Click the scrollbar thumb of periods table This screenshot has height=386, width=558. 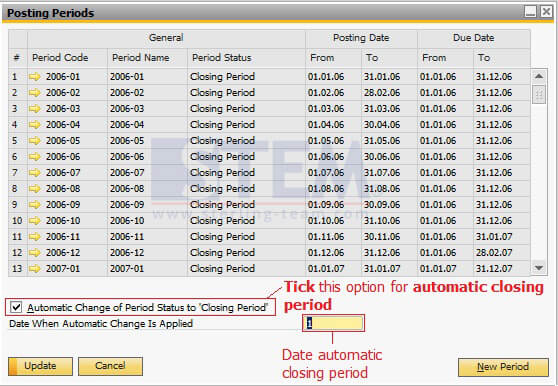point(539,95)
